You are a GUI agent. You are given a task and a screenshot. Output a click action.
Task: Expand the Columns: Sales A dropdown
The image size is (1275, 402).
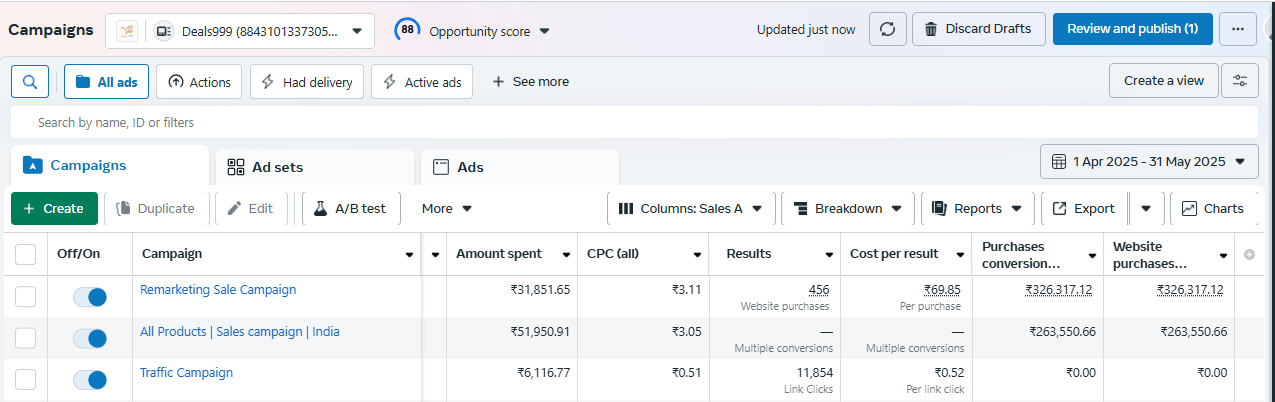point(690,209)
